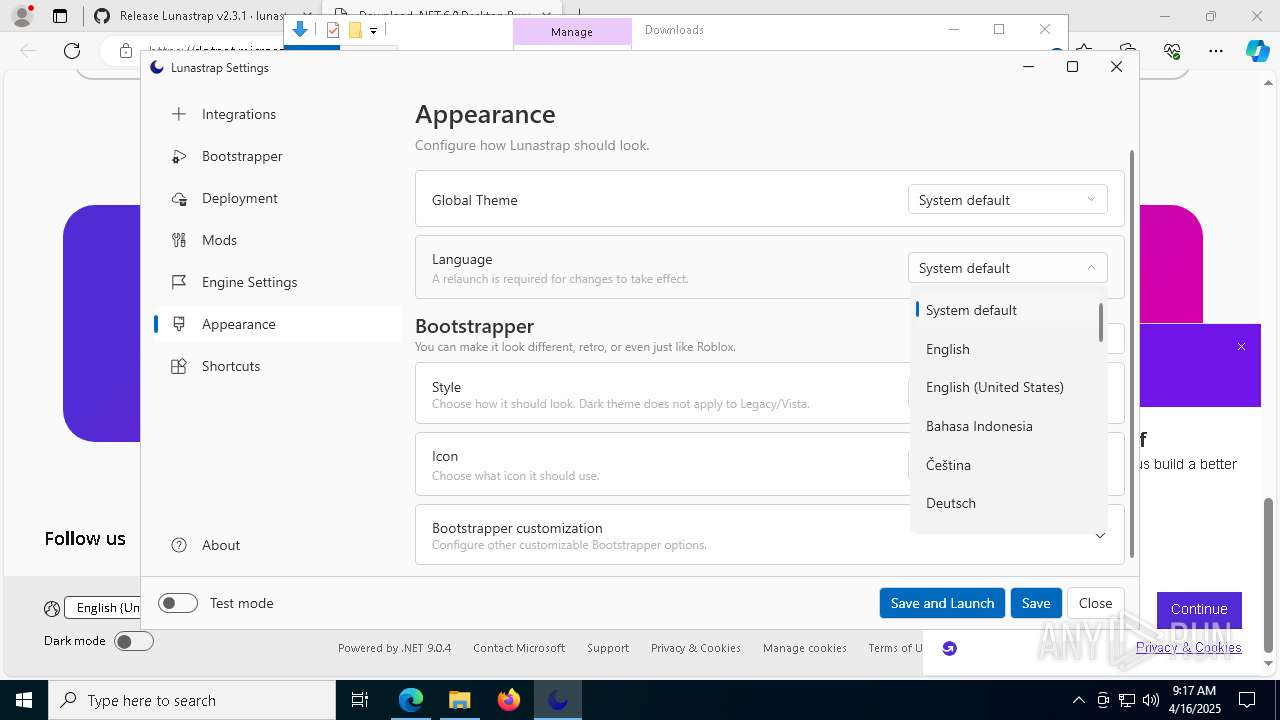Open the Support link in page footer
The height and width of the screenshot is (720, 1280).
608,648
